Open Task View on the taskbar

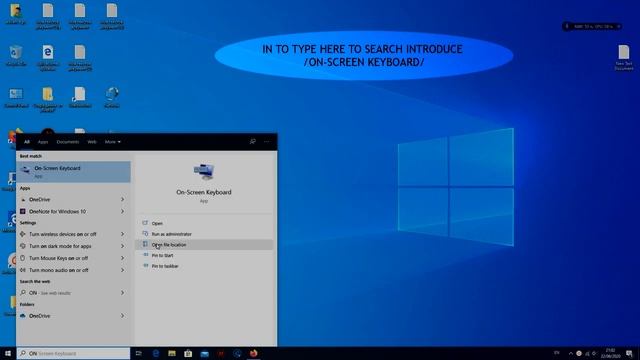pos(139,353)
